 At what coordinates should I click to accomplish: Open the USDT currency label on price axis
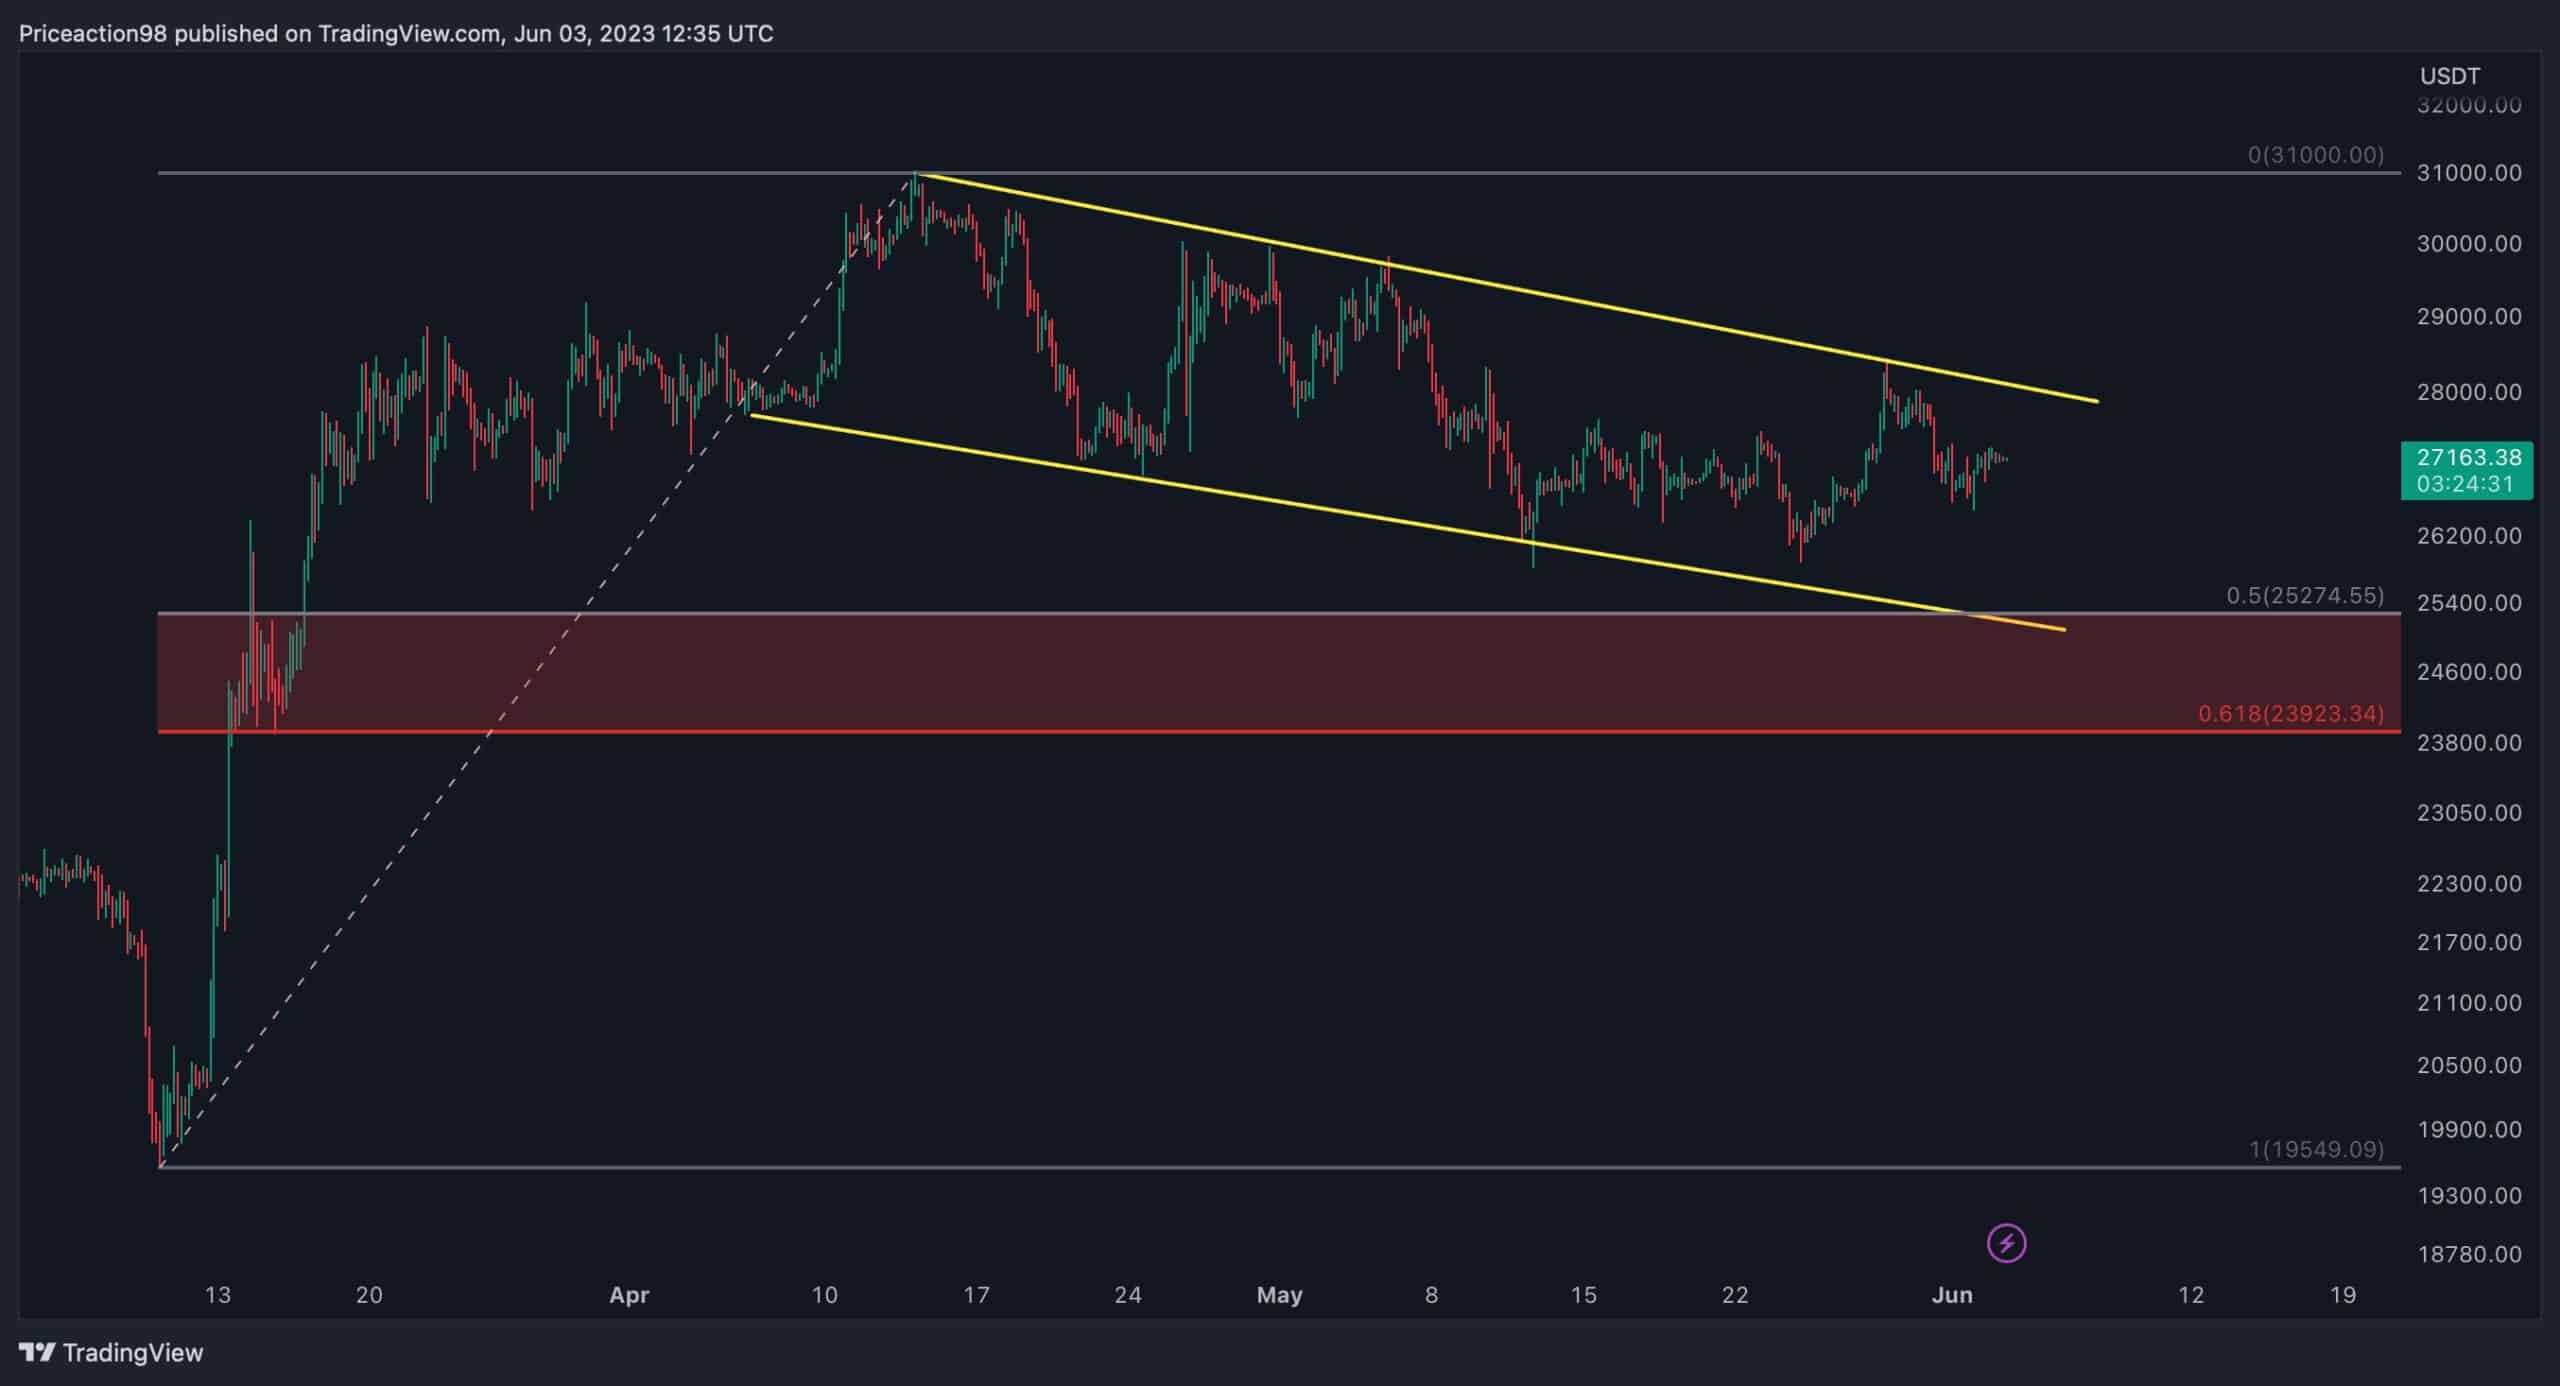pyautogui.click(x=2449, y=76)
